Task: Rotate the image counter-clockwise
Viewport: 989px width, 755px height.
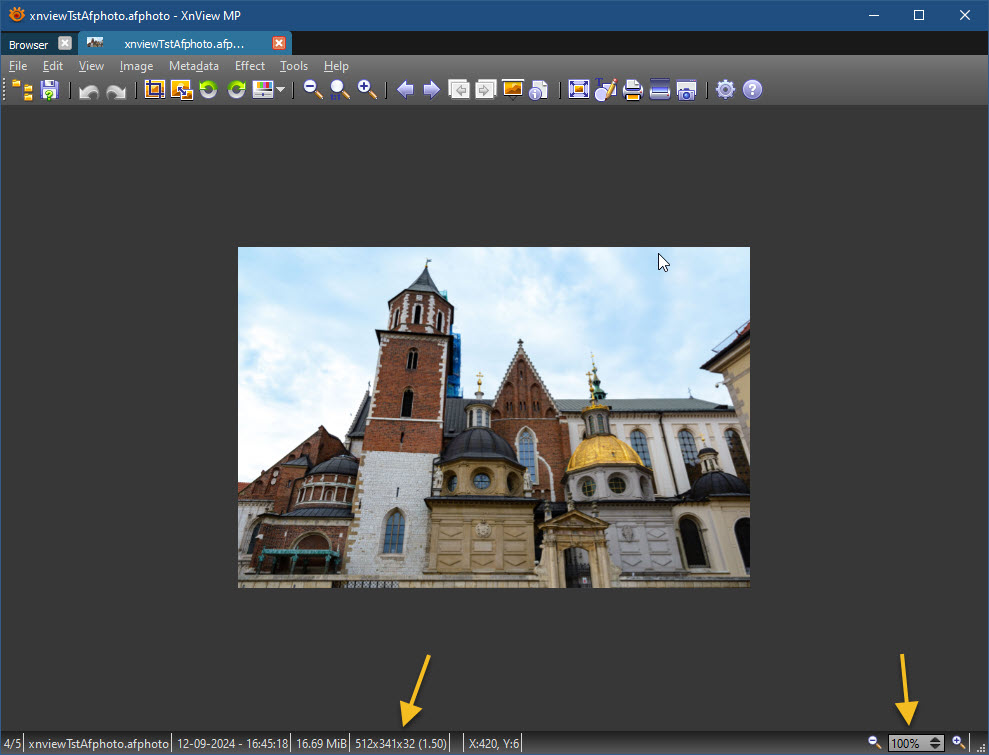Action: pos(208,90)
